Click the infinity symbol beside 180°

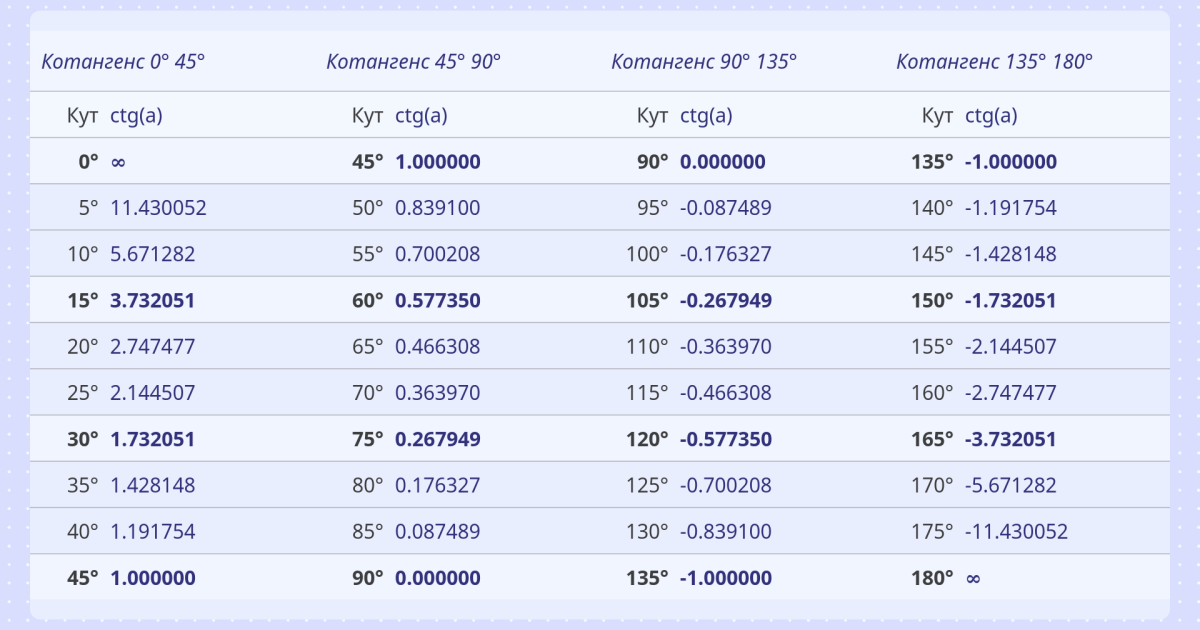pyautogui.click(x=973, y=578)
